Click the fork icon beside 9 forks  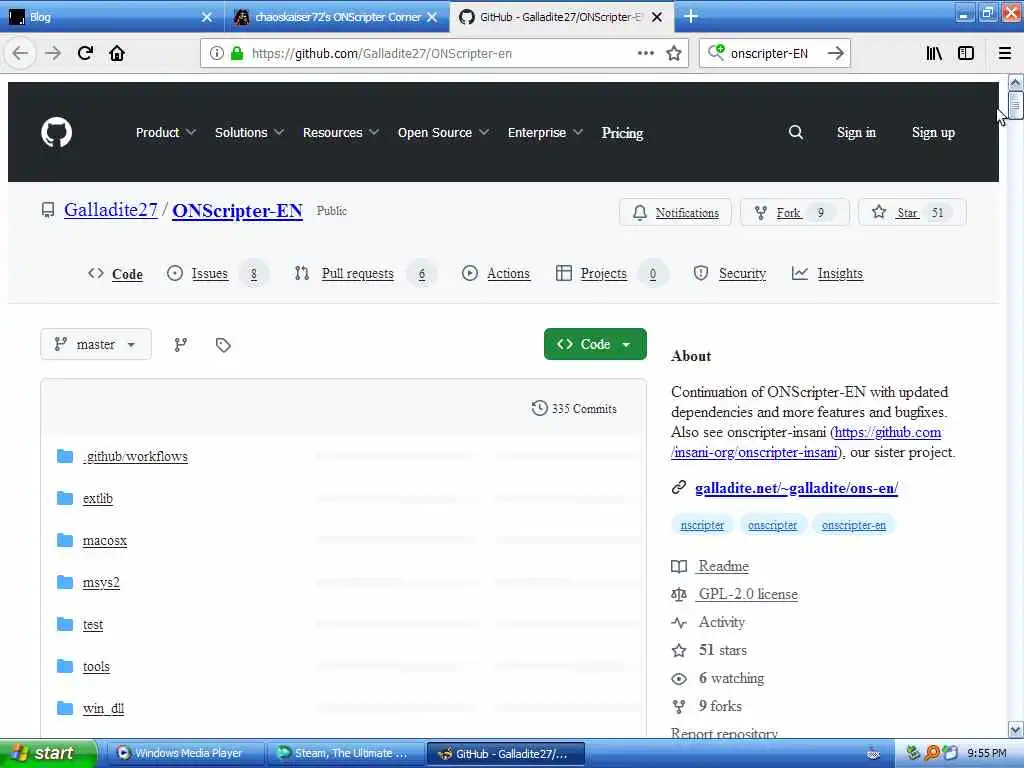click(x=679, y=707)
